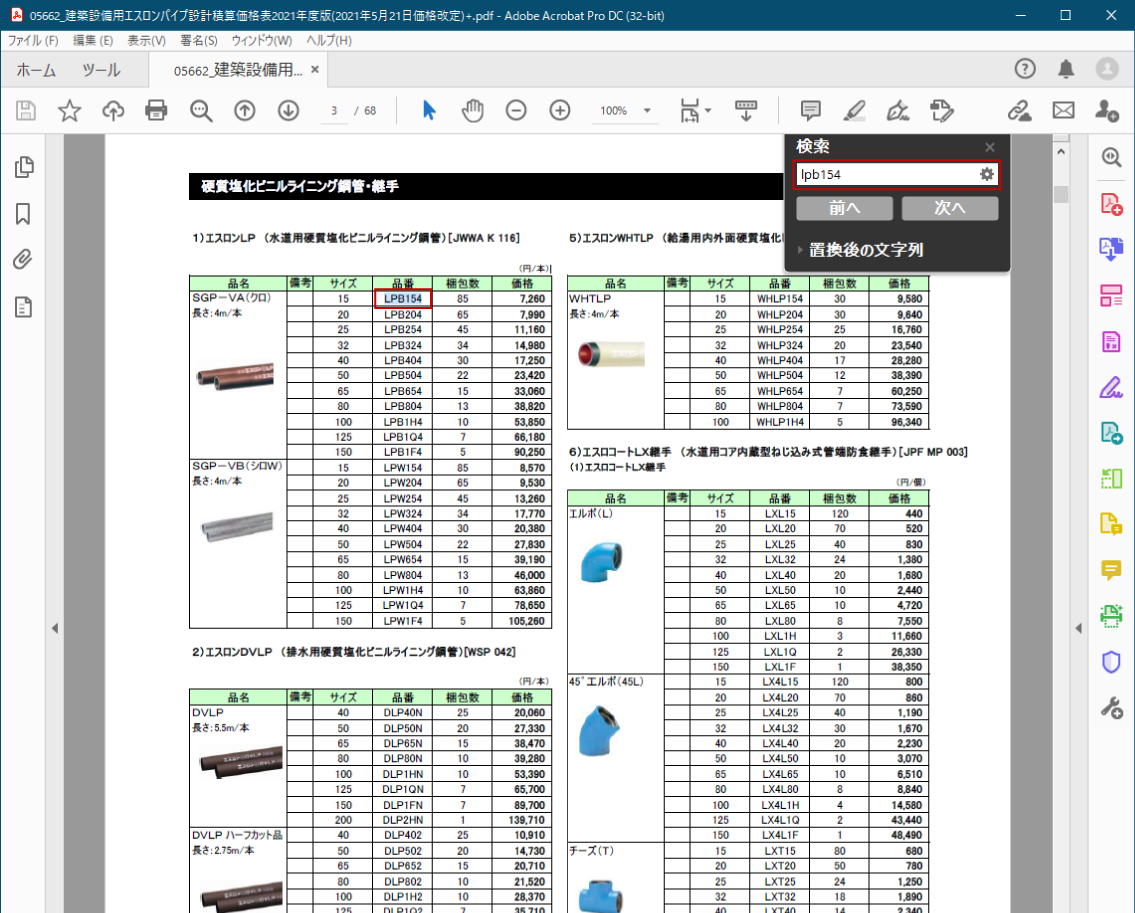Image resolution: width=1135 pixels, height=913 pixels.
Task: Open 編集 menu
Action: pyautogui.click(x=93, y=41)
